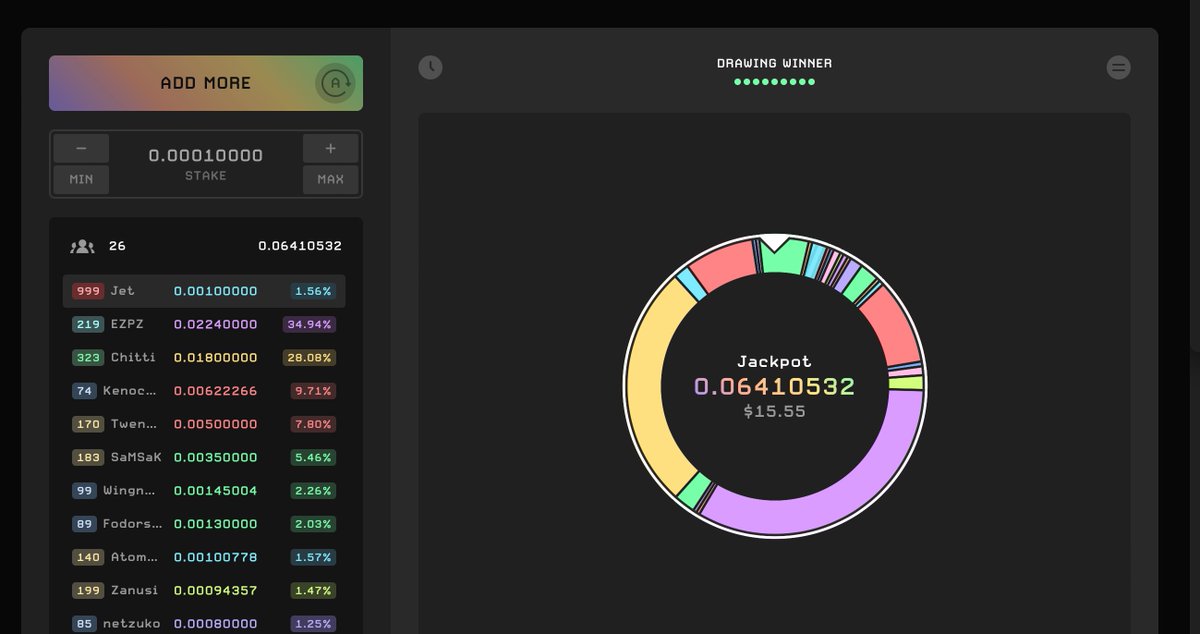Select player netzuko

(x=204, y=623)
